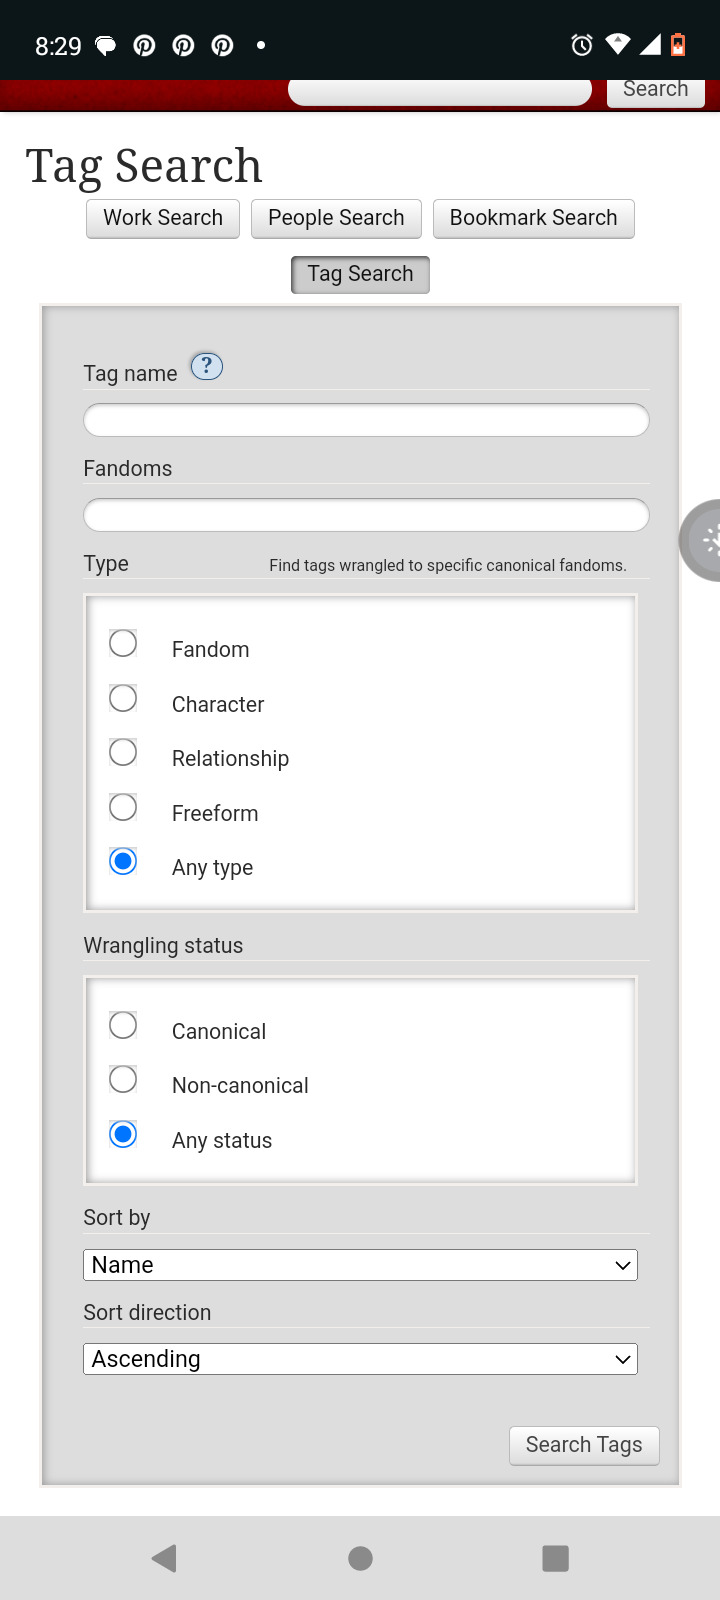The width and height of the screenshot is (720, 1600).
Task: Switch to Work Search tab
Action: pyautogui.click(x=163, y=218)
